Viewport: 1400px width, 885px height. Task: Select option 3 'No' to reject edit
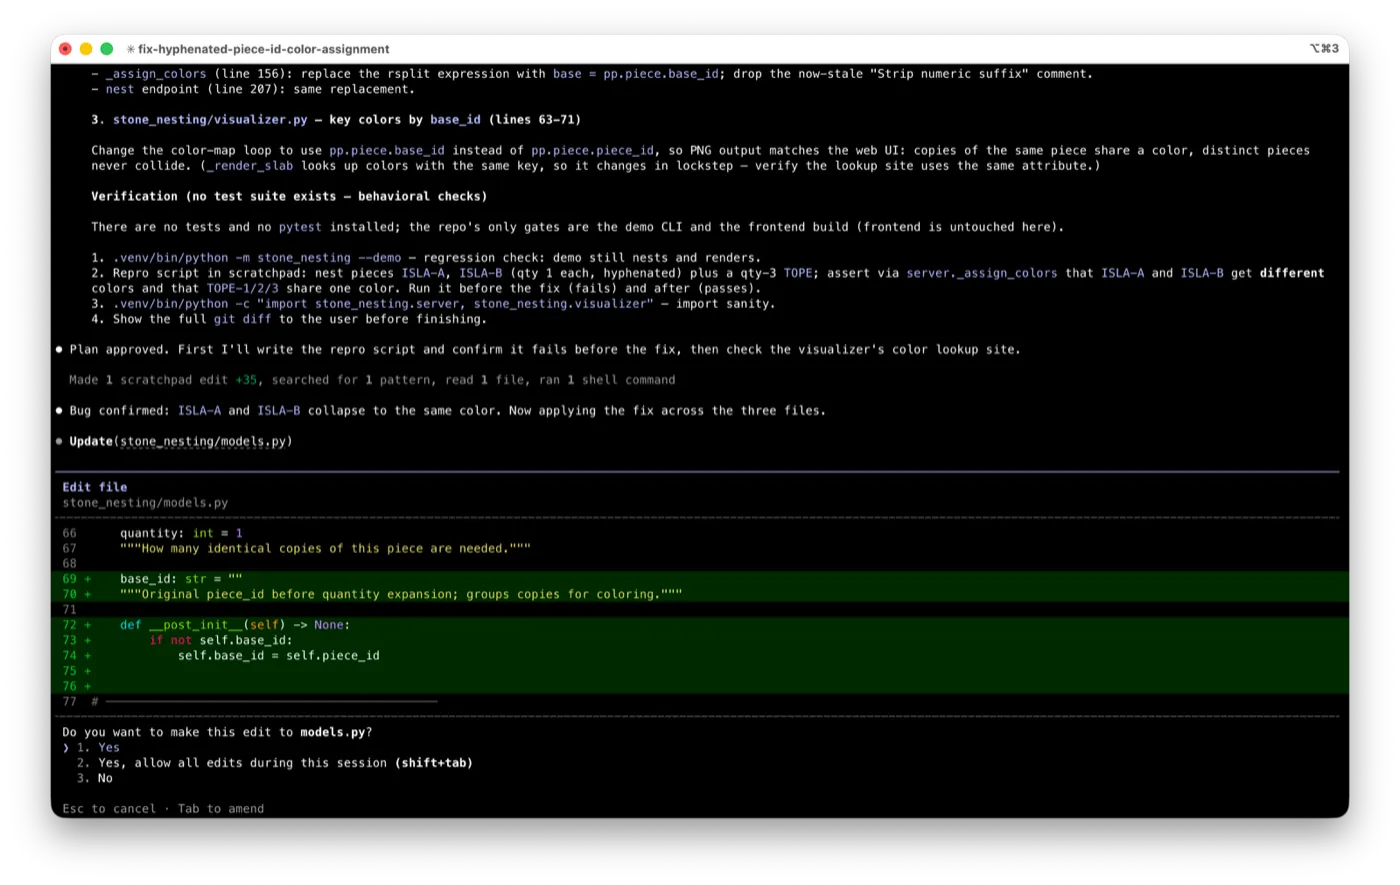pyautogui.click(x=95, y=778)
